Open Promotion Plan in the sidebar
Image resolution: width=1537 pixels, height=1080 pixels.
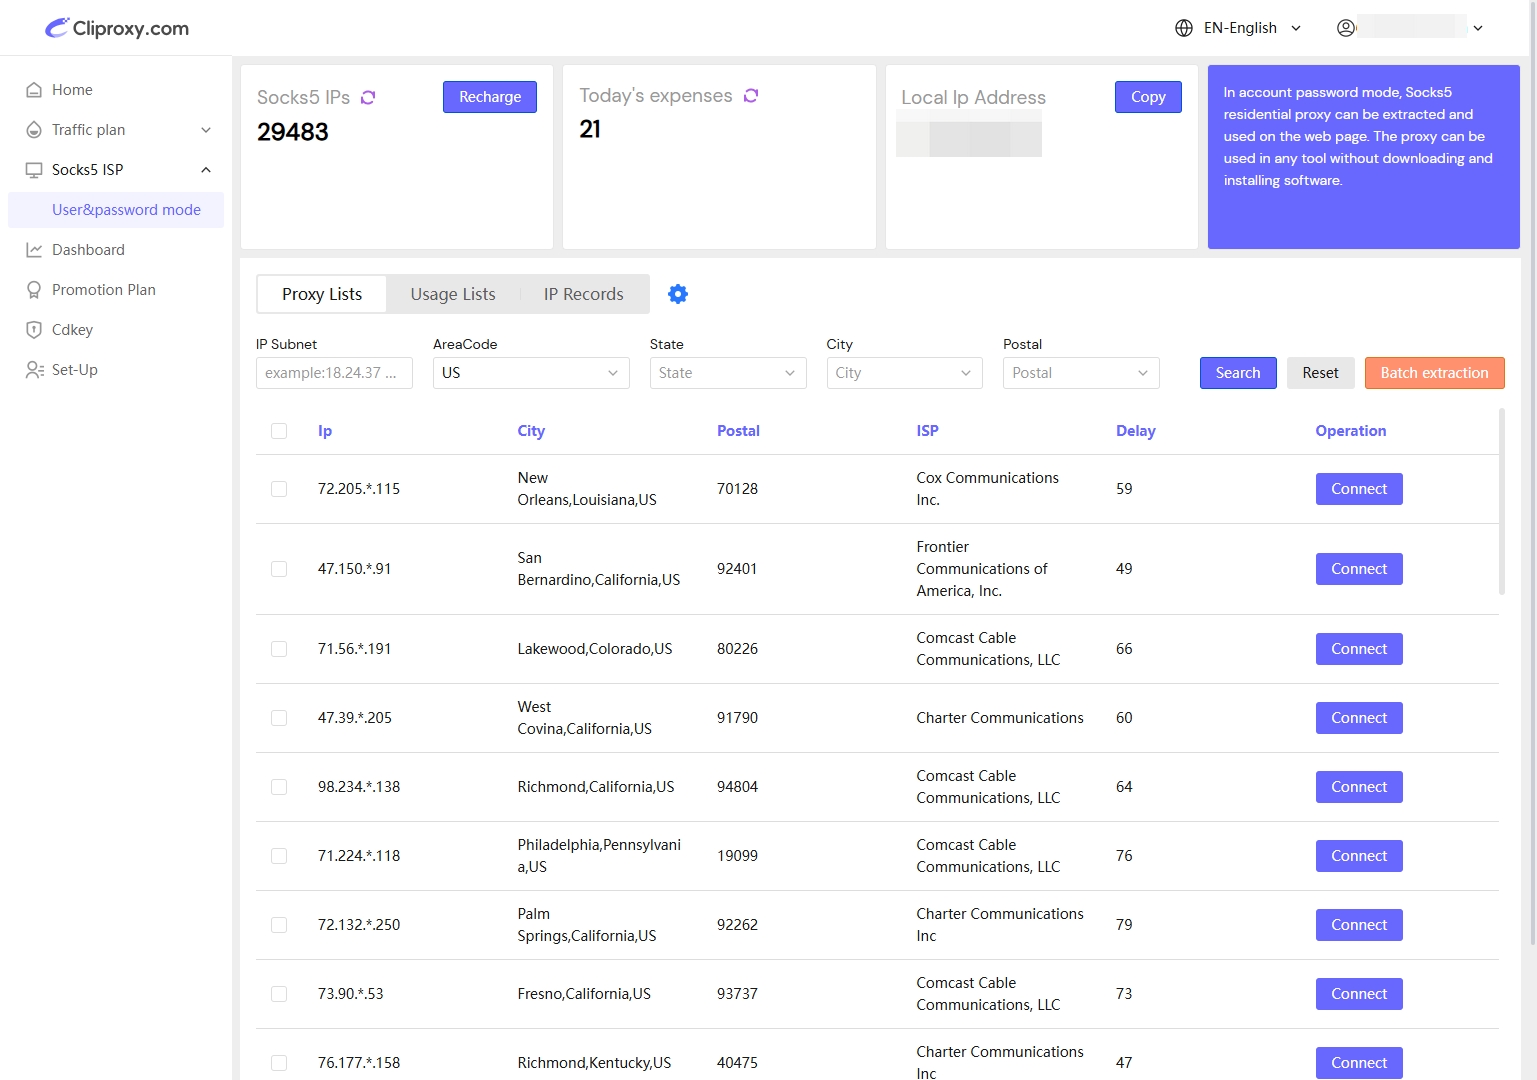click(x=103, y=290)
